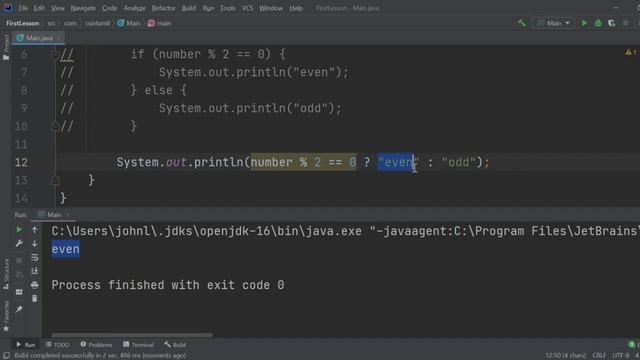Open the Run tool window button
Screen dimensions: 640x360
(26, 345)
